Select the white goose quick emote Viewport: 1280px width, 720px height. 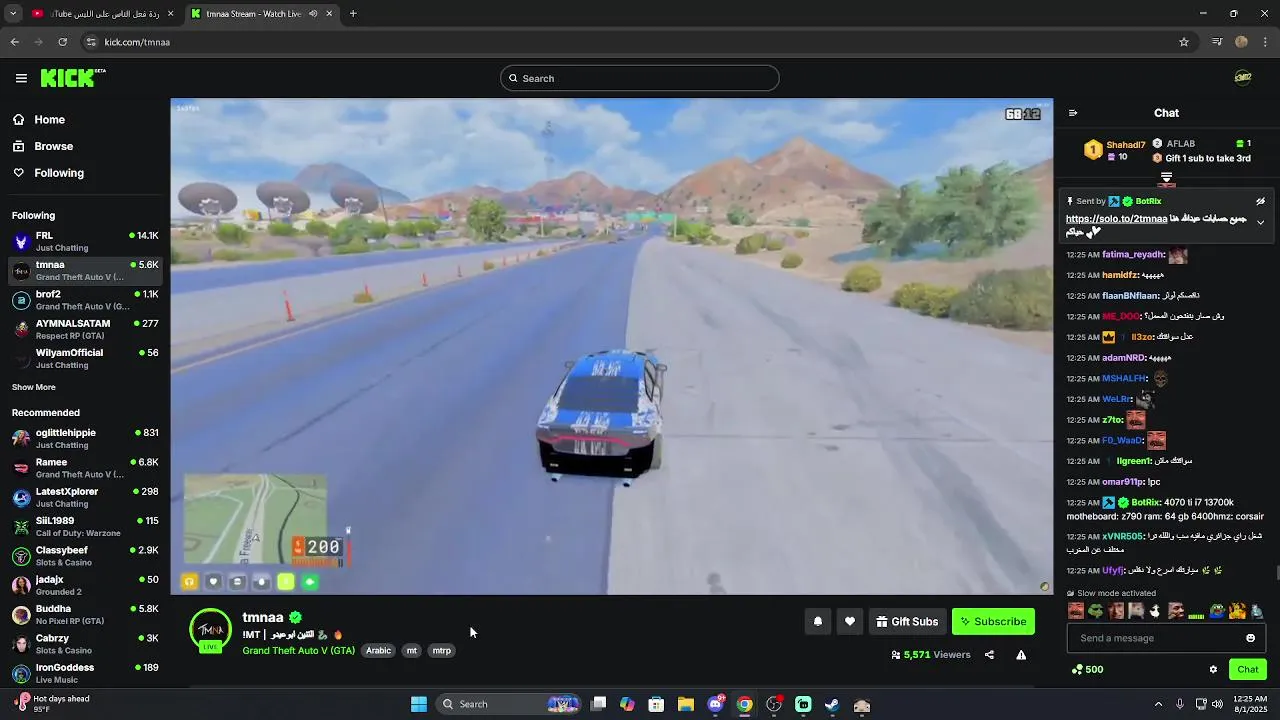(1156, 611)
